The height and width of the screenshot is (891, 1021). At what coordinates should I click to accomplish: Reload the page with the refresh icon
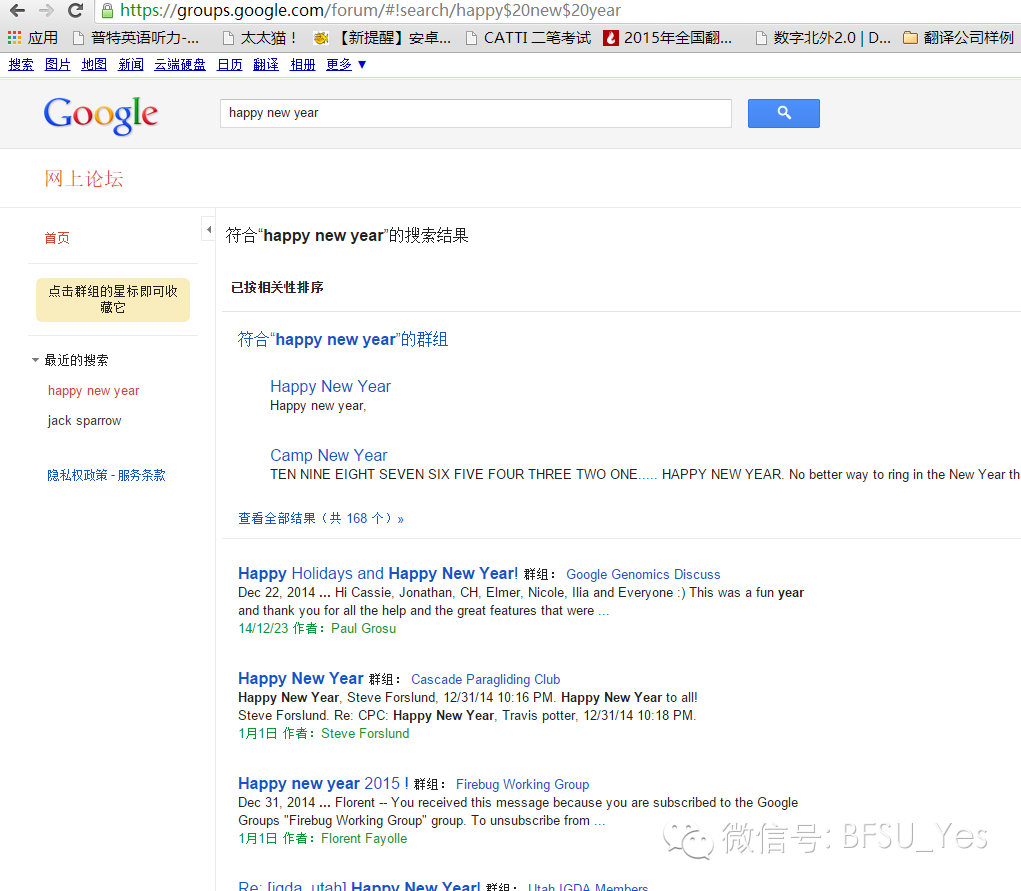click(x=76, y=10)
